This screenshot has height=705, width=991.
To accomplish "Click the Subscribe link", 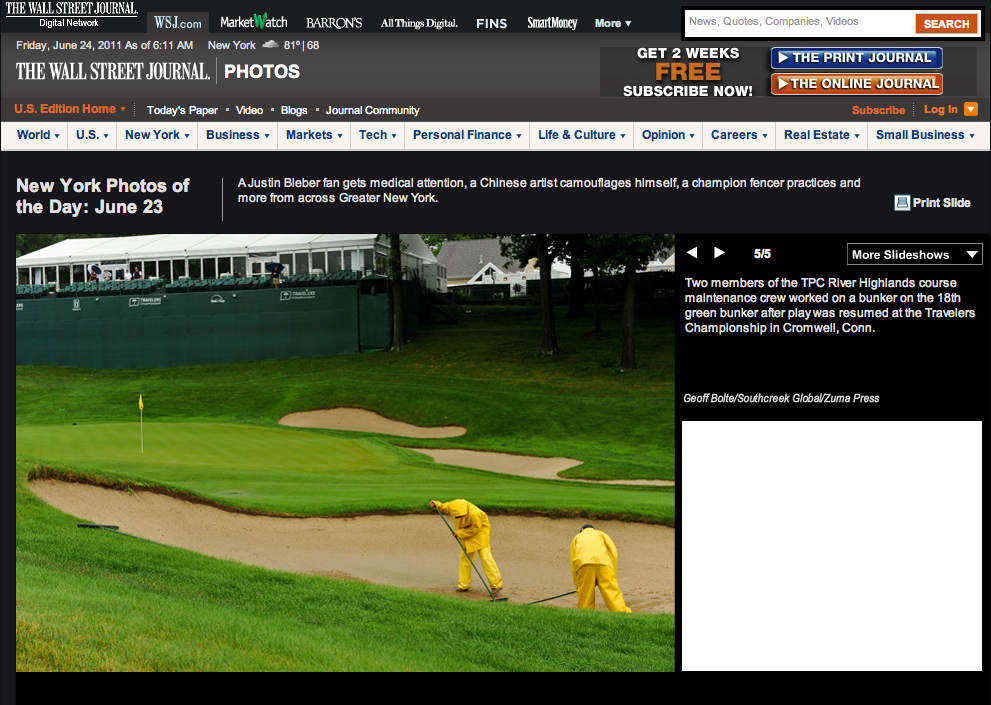I will coord(878,110).
